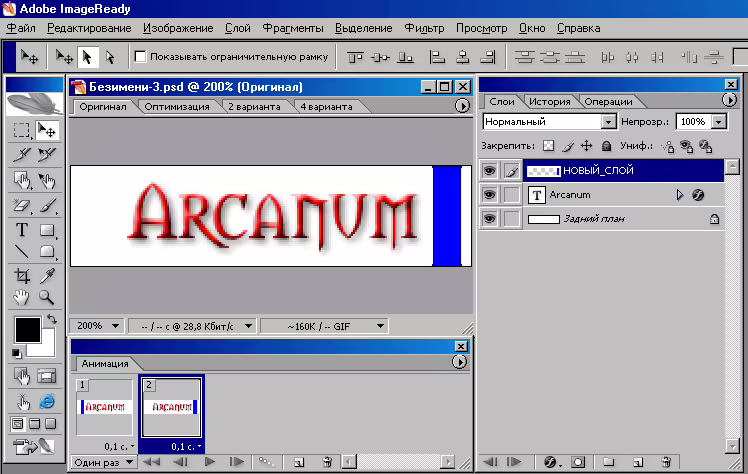Expand Arcanum layer effects triangle

pyautogui.click(x=680, y=195)
